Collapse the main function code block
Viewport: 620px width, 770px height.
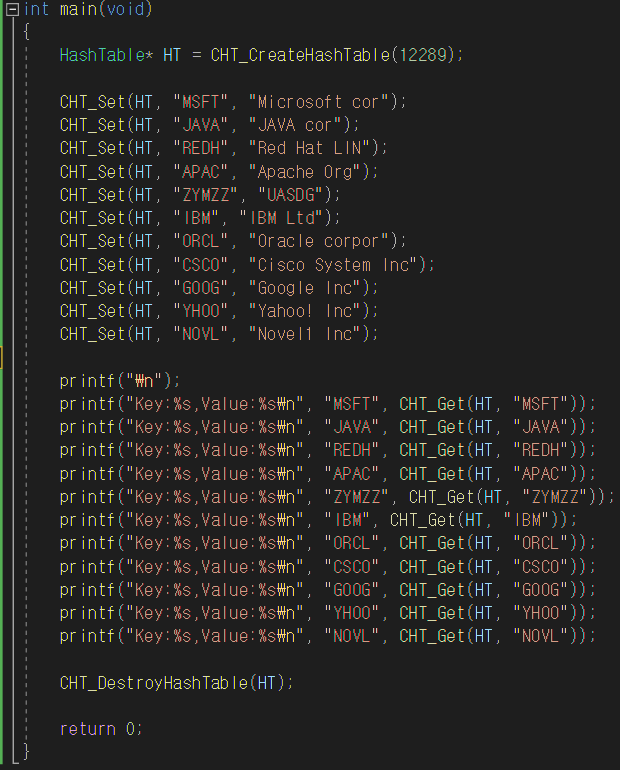[x=13, y=9]
